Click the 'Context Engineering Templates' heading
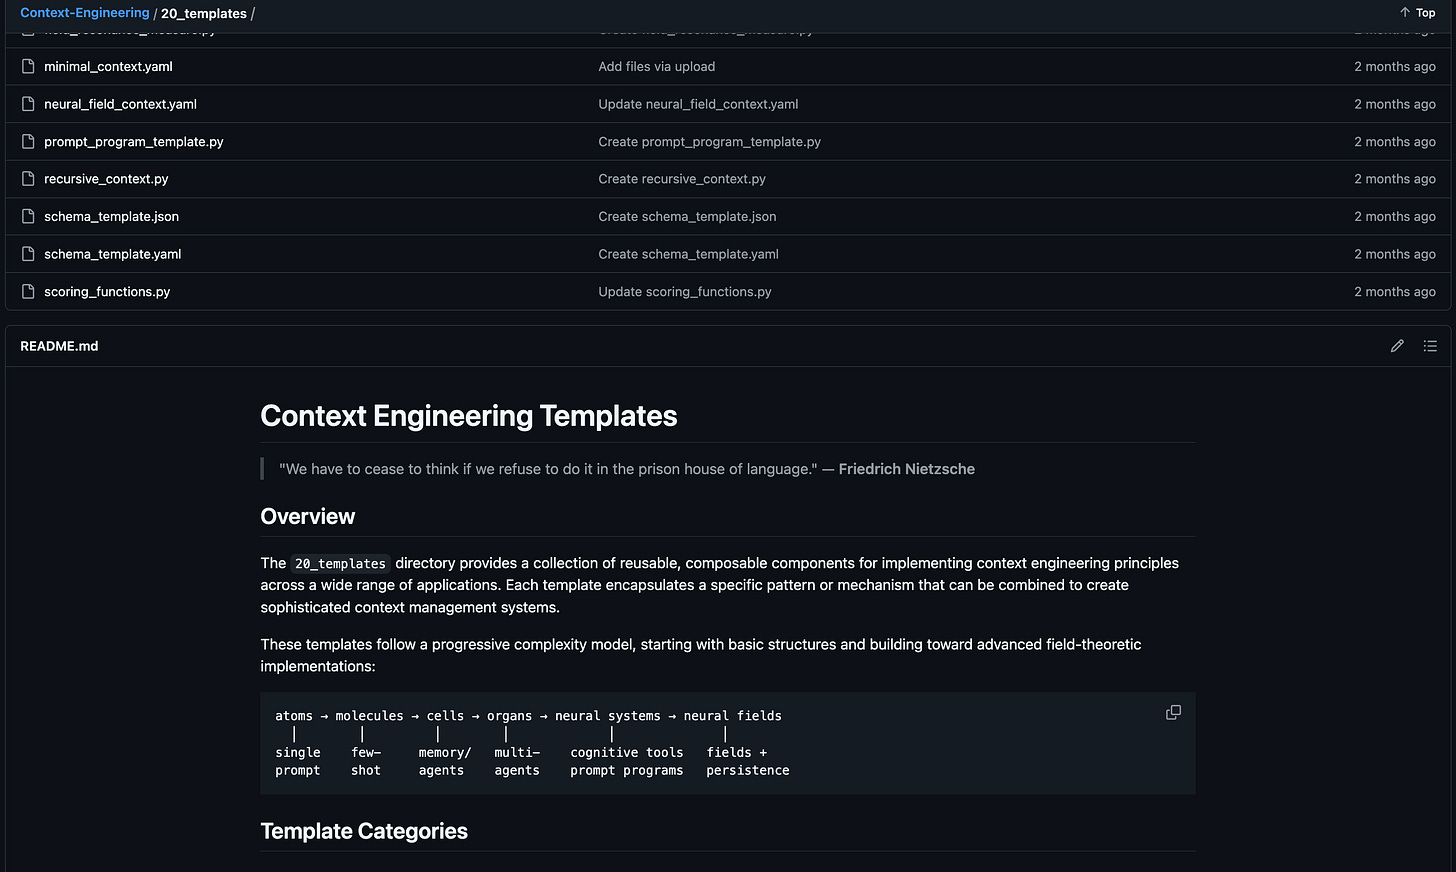The width and height of the screenshot is (1456, 872). 469,416
